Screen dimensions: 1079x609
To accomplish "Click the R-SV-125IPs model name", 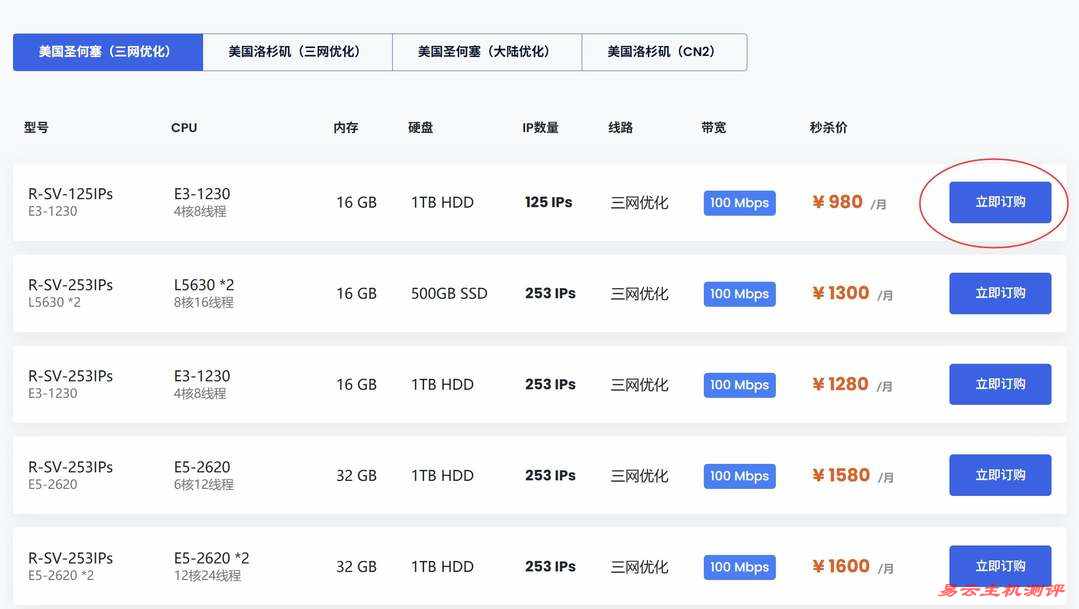I will tap(70, 194).
